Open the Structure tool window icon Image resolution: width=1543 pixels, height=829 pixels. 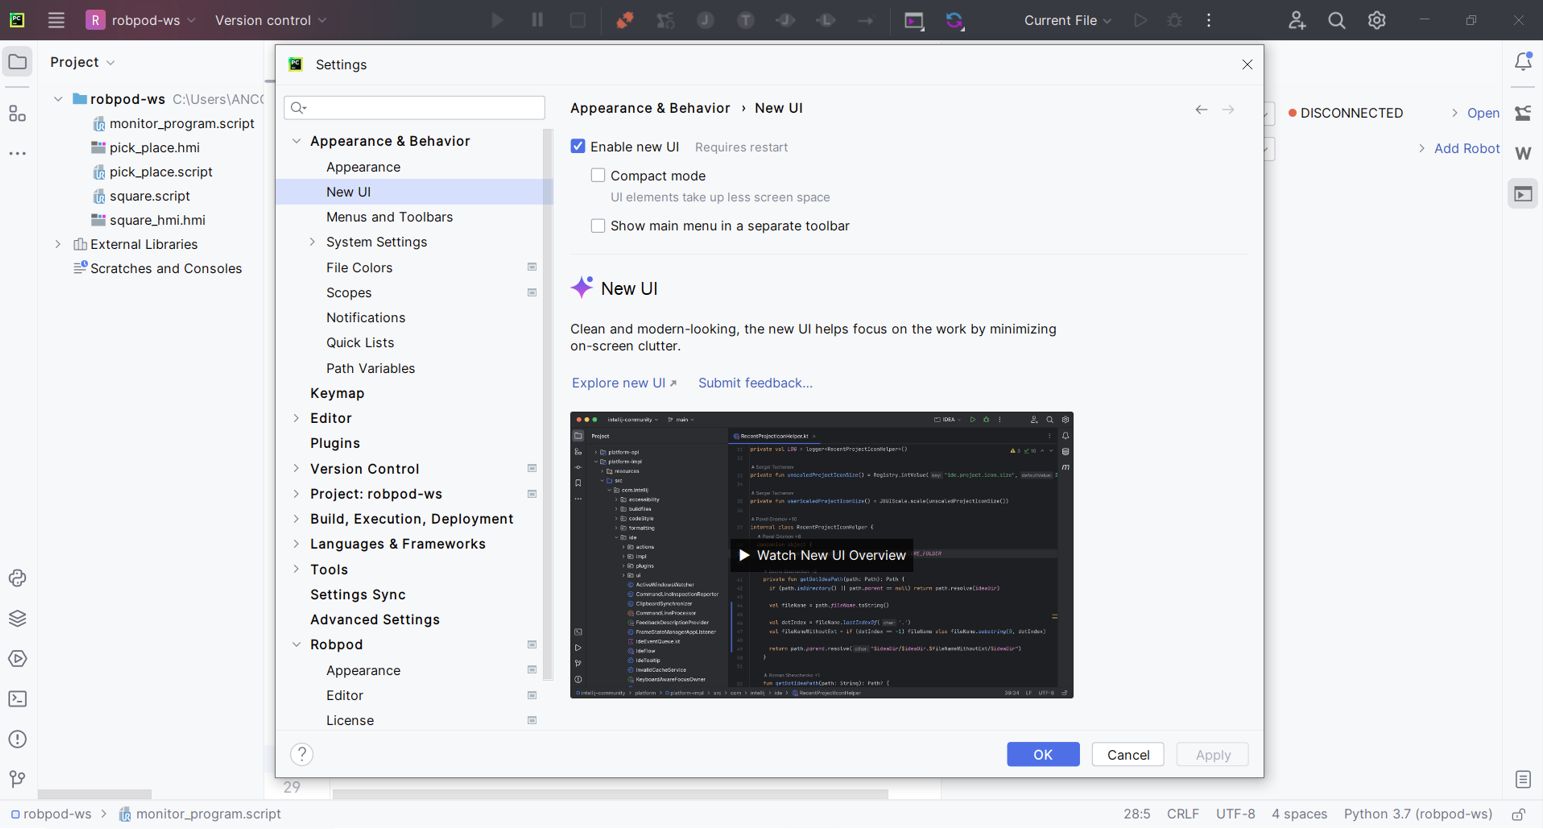coord(18,114)
